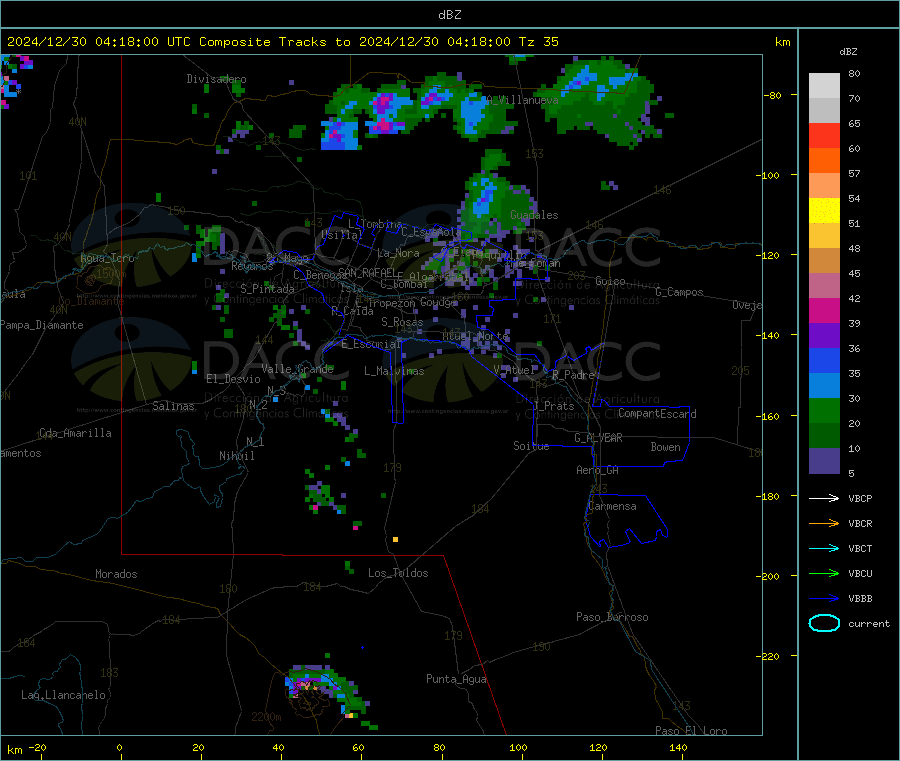Screen dimensions: 900x761
Task: Click the blue VBBB arrow legend icon
Action: (x=824, y=598)
